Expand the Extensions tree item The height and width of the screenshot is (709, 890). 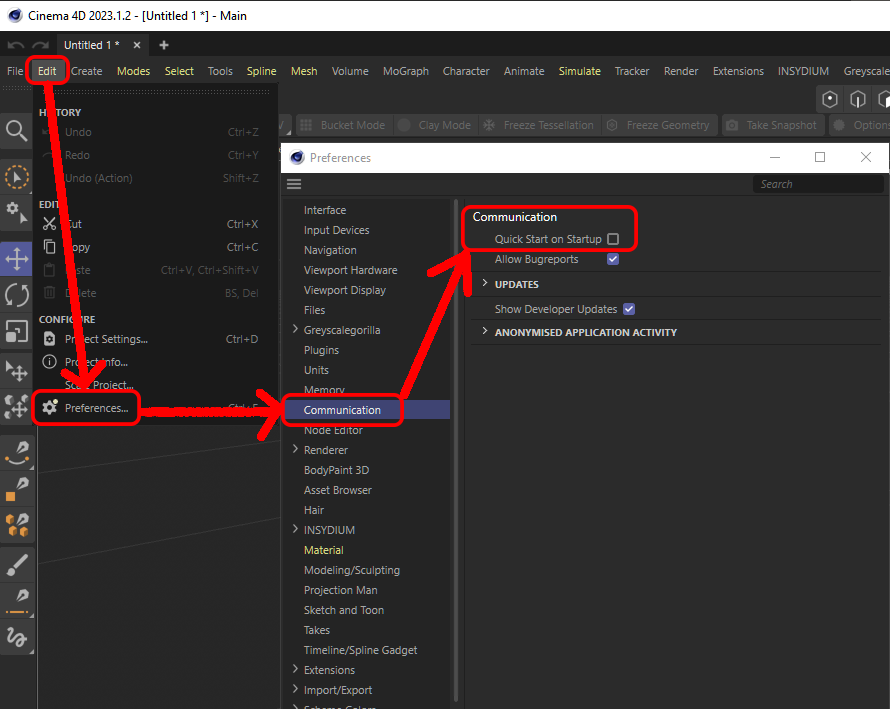click(x=295, y=669)
